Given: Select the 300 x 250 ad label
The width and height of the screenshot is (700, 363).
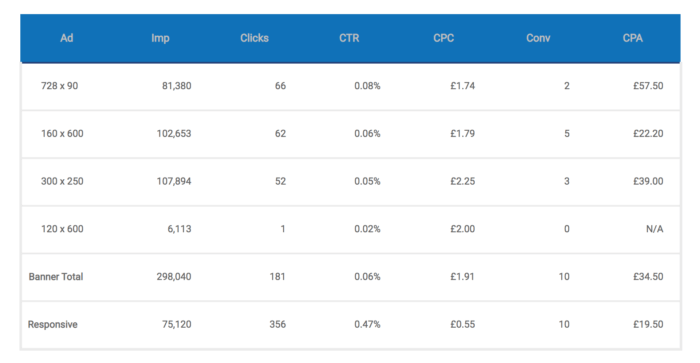Looking at the screenshot, I should pyautogui.click(x=62, y=181).
